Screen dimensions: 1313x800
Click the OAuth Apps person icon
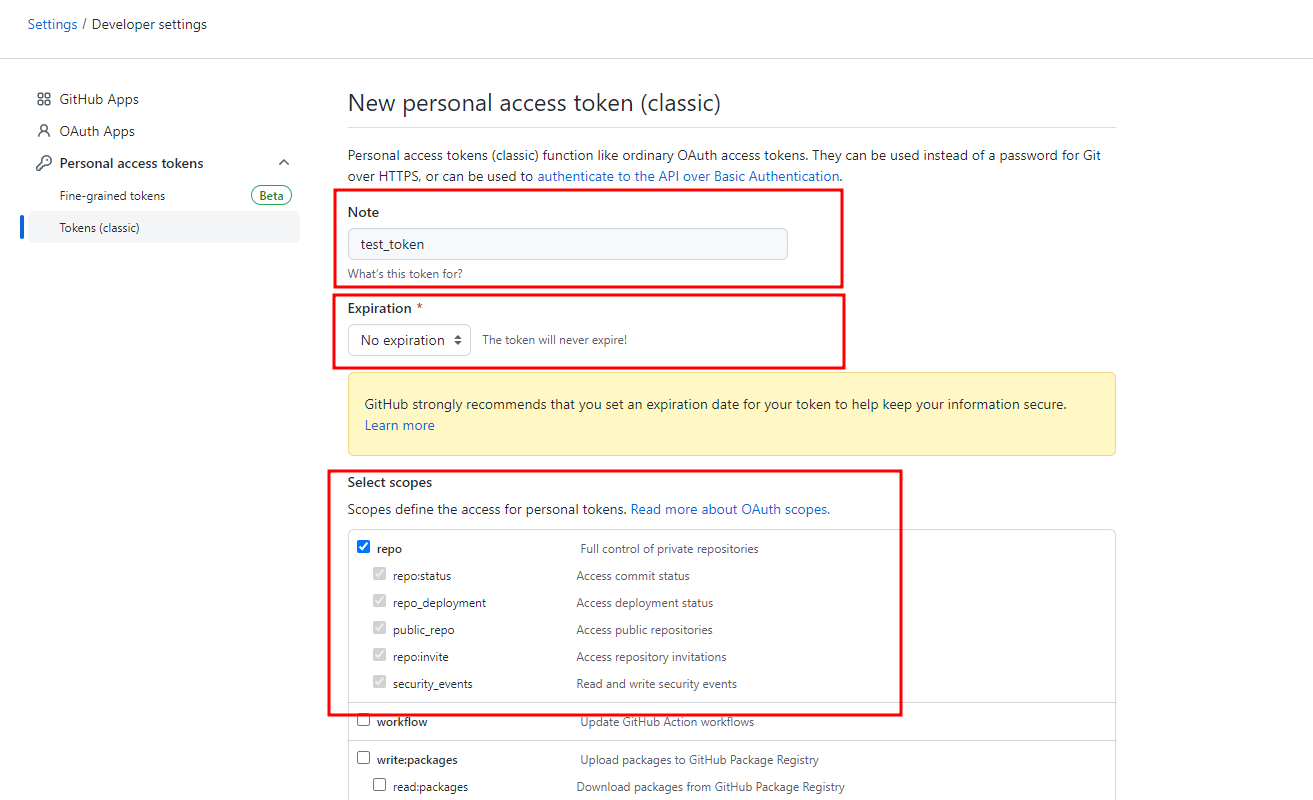pos(43,131)
